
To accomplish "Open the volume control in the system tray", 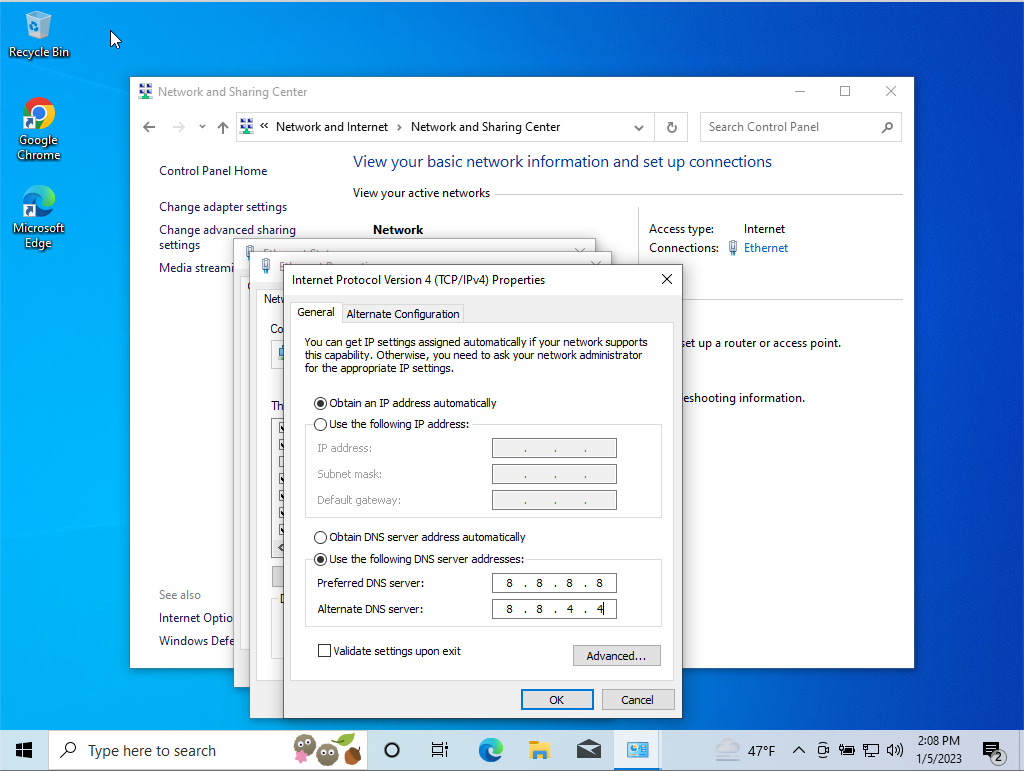I will coord(895,751).
